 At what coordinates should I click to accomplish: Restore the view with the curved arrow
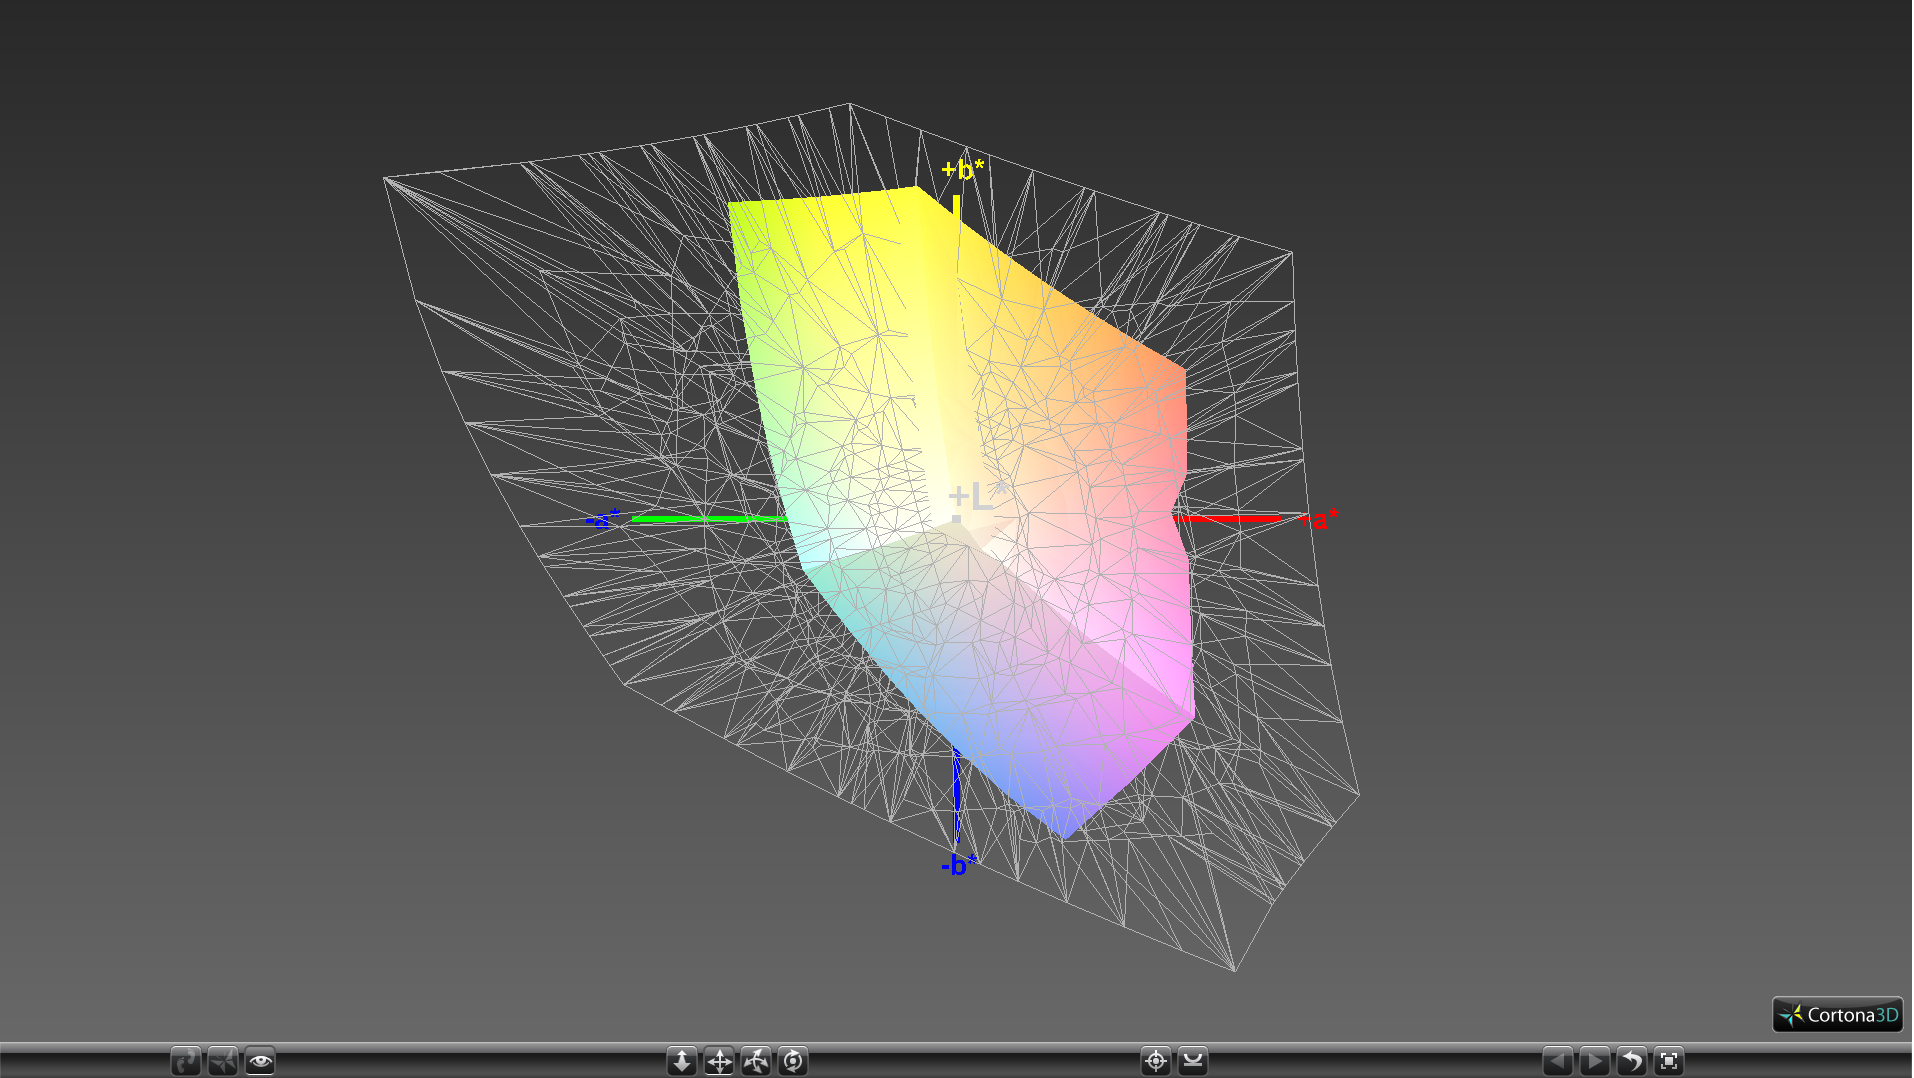pyautogui.click(x=1632, y=1061)
